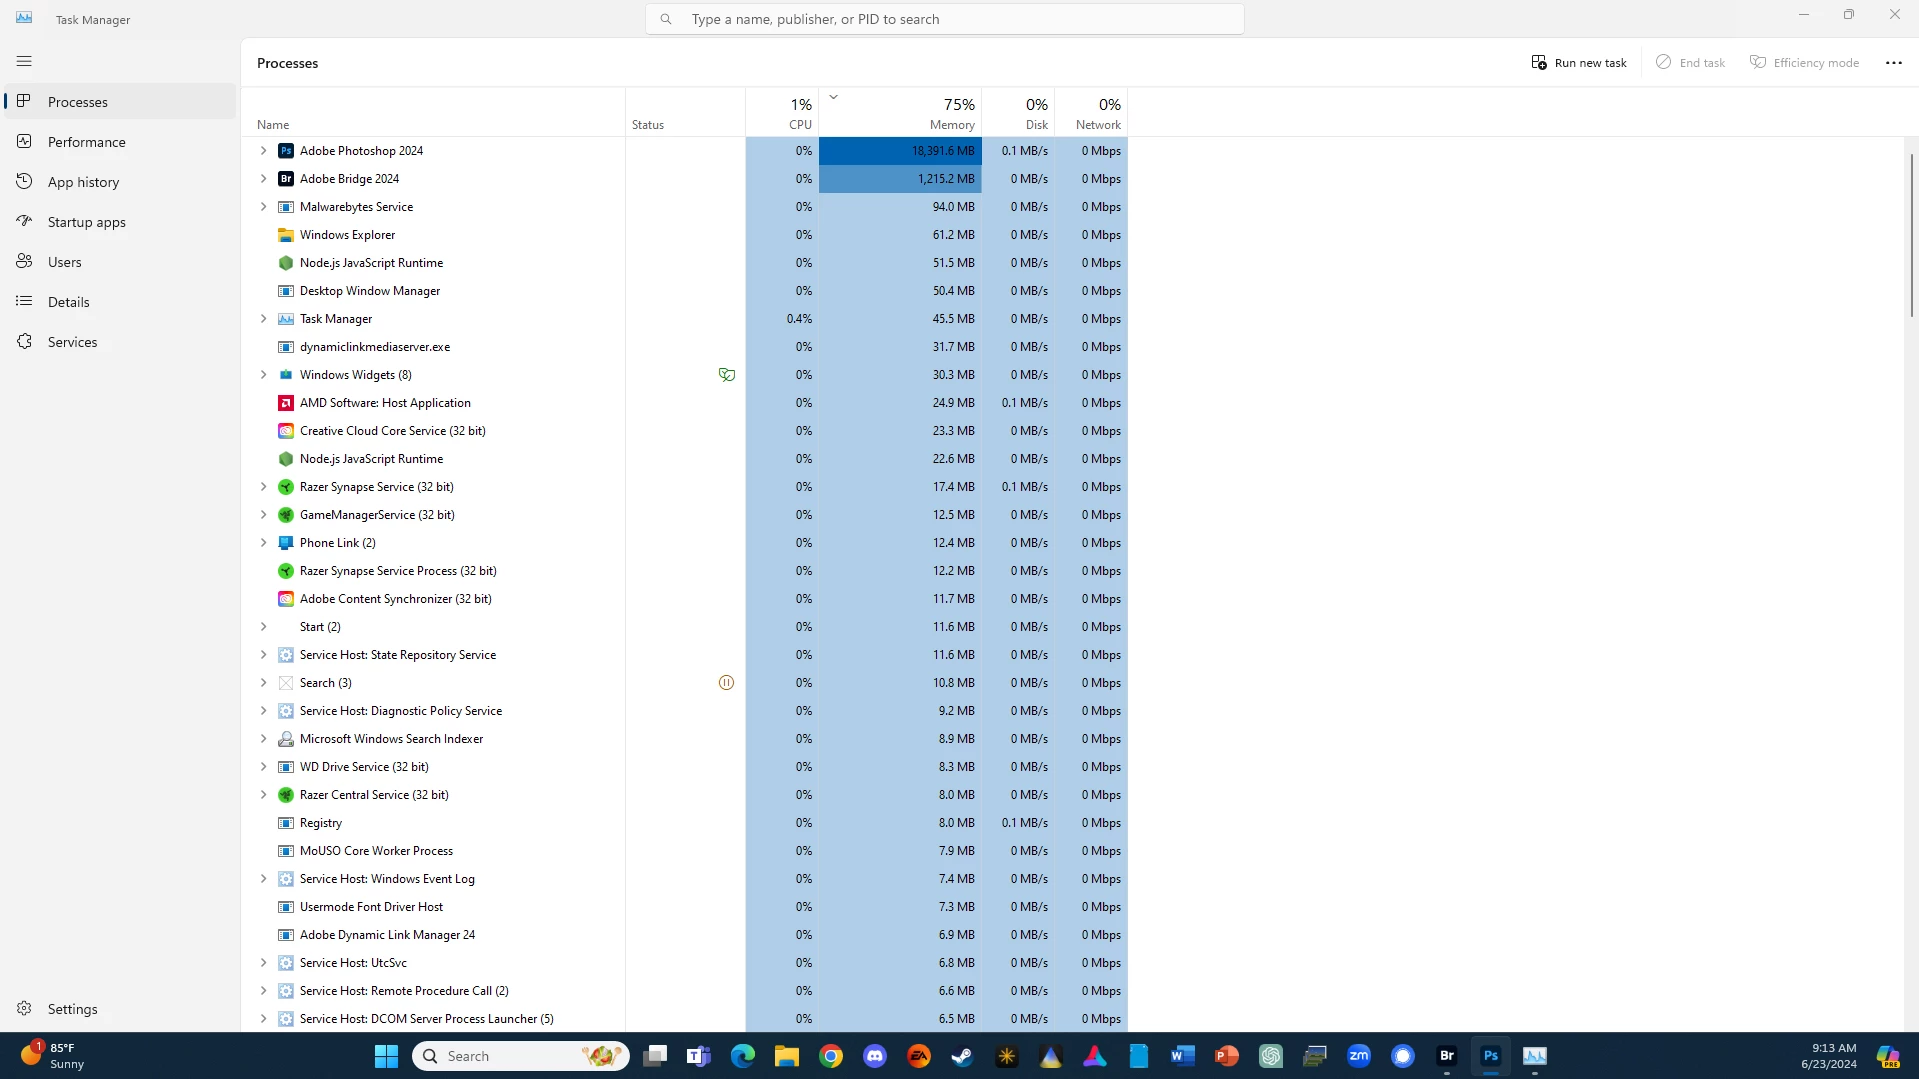
Task: Open Steam from the taskbar
Action: pyautogui.click(x=963, y=1056)
